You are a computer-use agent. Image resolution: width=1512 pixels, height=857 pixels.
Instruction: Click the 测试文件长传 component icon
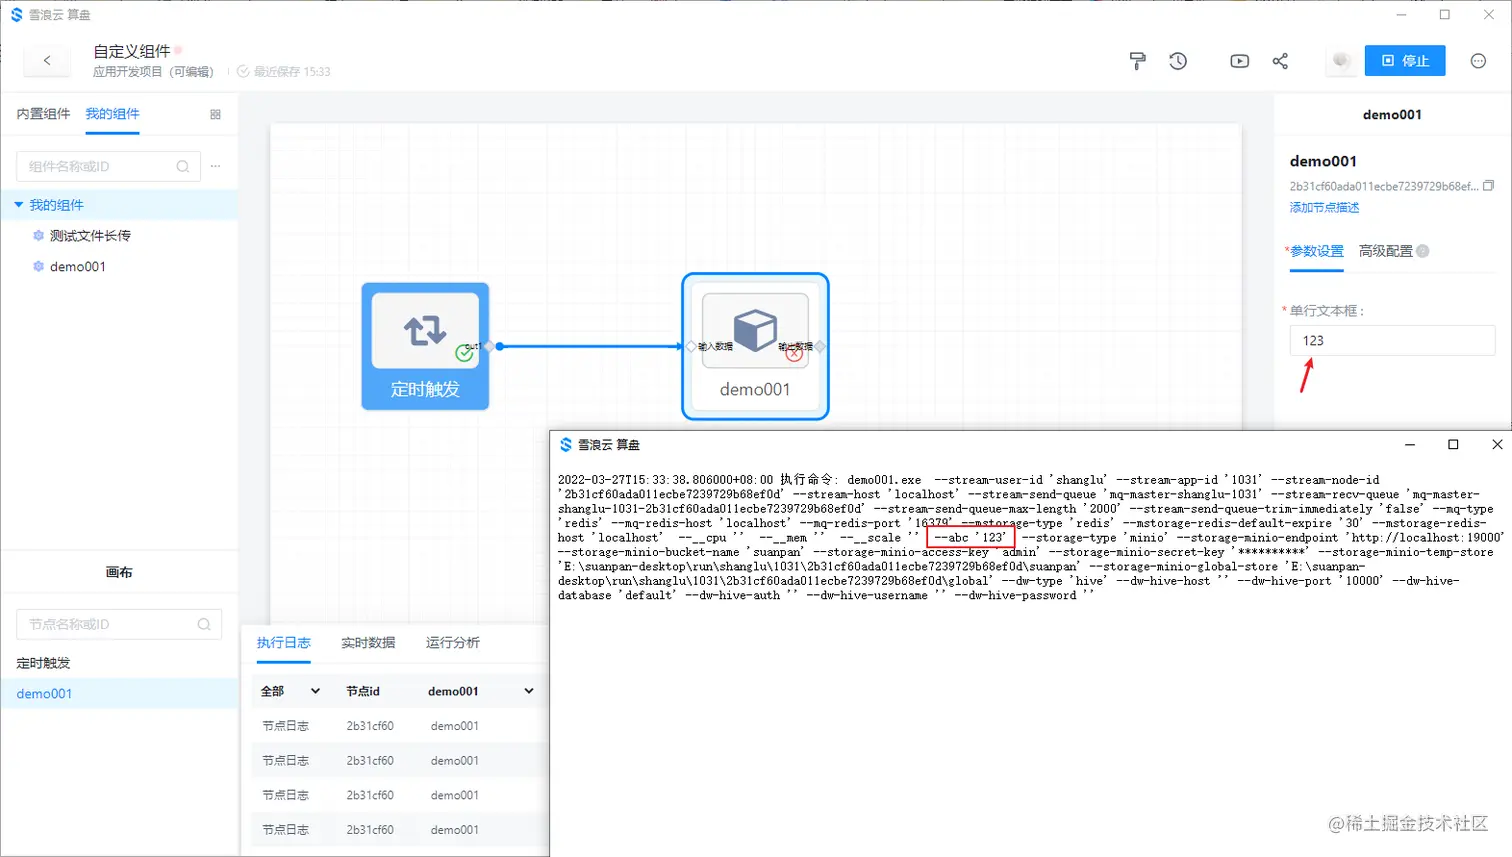[x=38, y=236]
